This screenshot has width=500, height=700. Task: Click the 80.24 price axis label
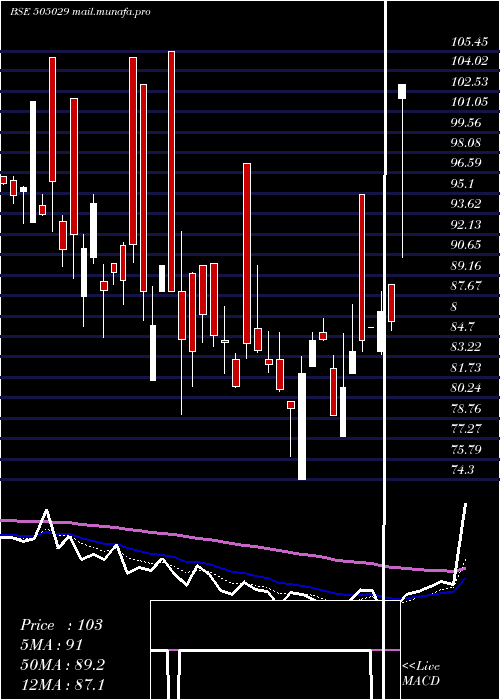click(x=467, y=388)
